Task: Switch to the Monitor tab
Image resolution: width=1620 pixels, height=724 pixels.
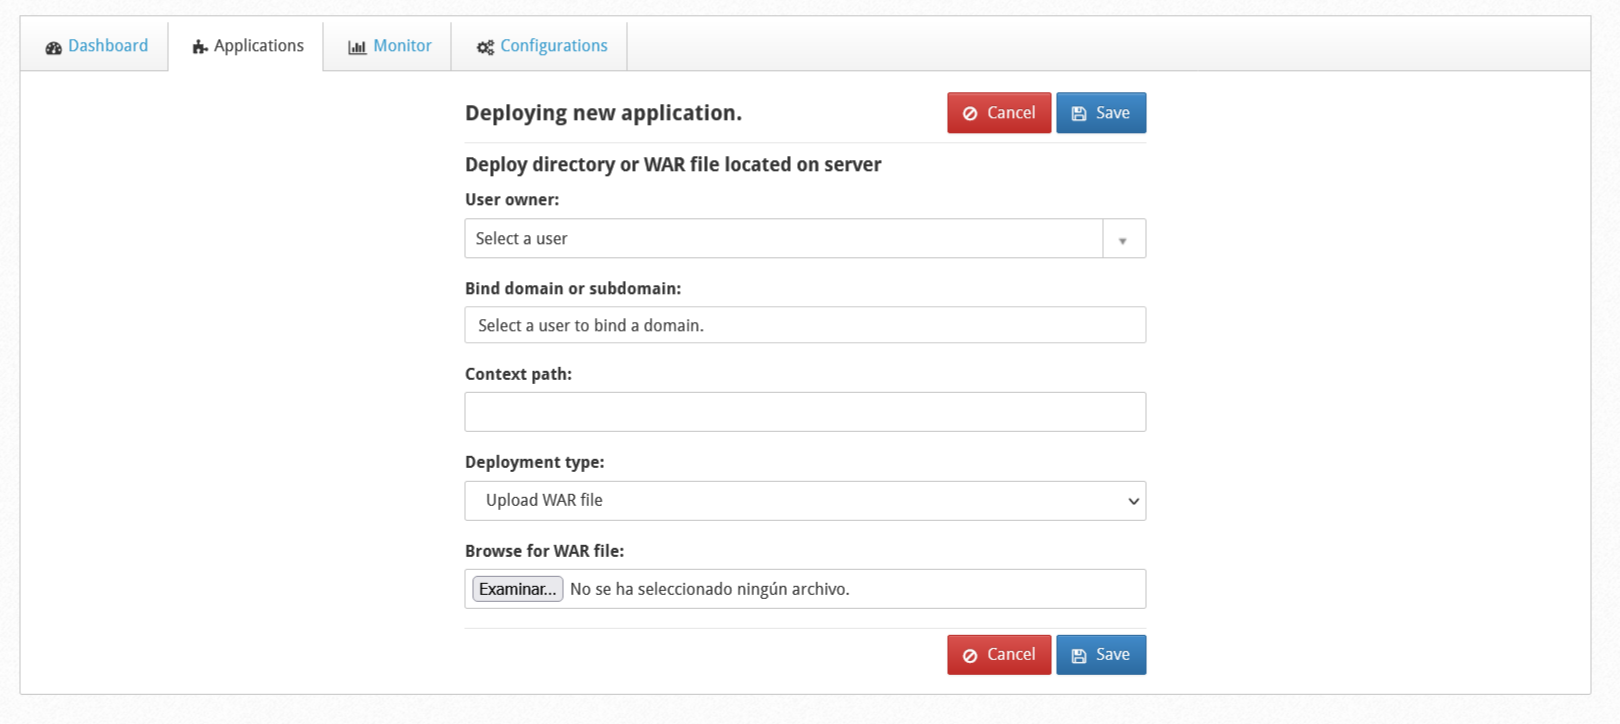Action: click(x=389, y=46)
